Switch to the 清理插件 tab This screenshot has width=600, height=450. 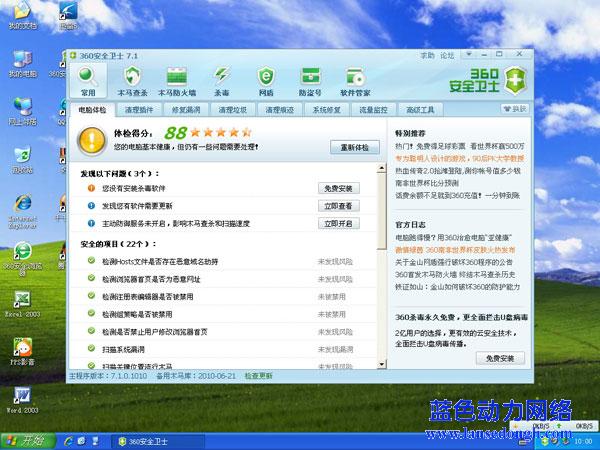tap(139, 110)
